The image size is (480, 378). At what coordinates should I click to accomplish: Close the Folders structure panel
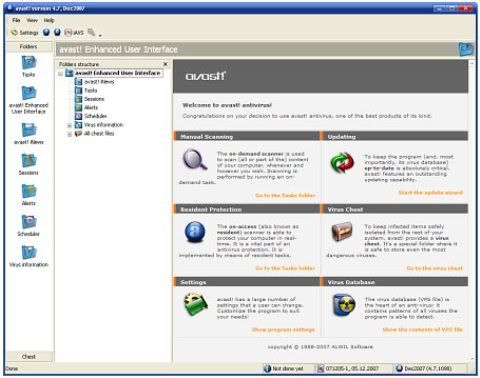pos(165,64)
